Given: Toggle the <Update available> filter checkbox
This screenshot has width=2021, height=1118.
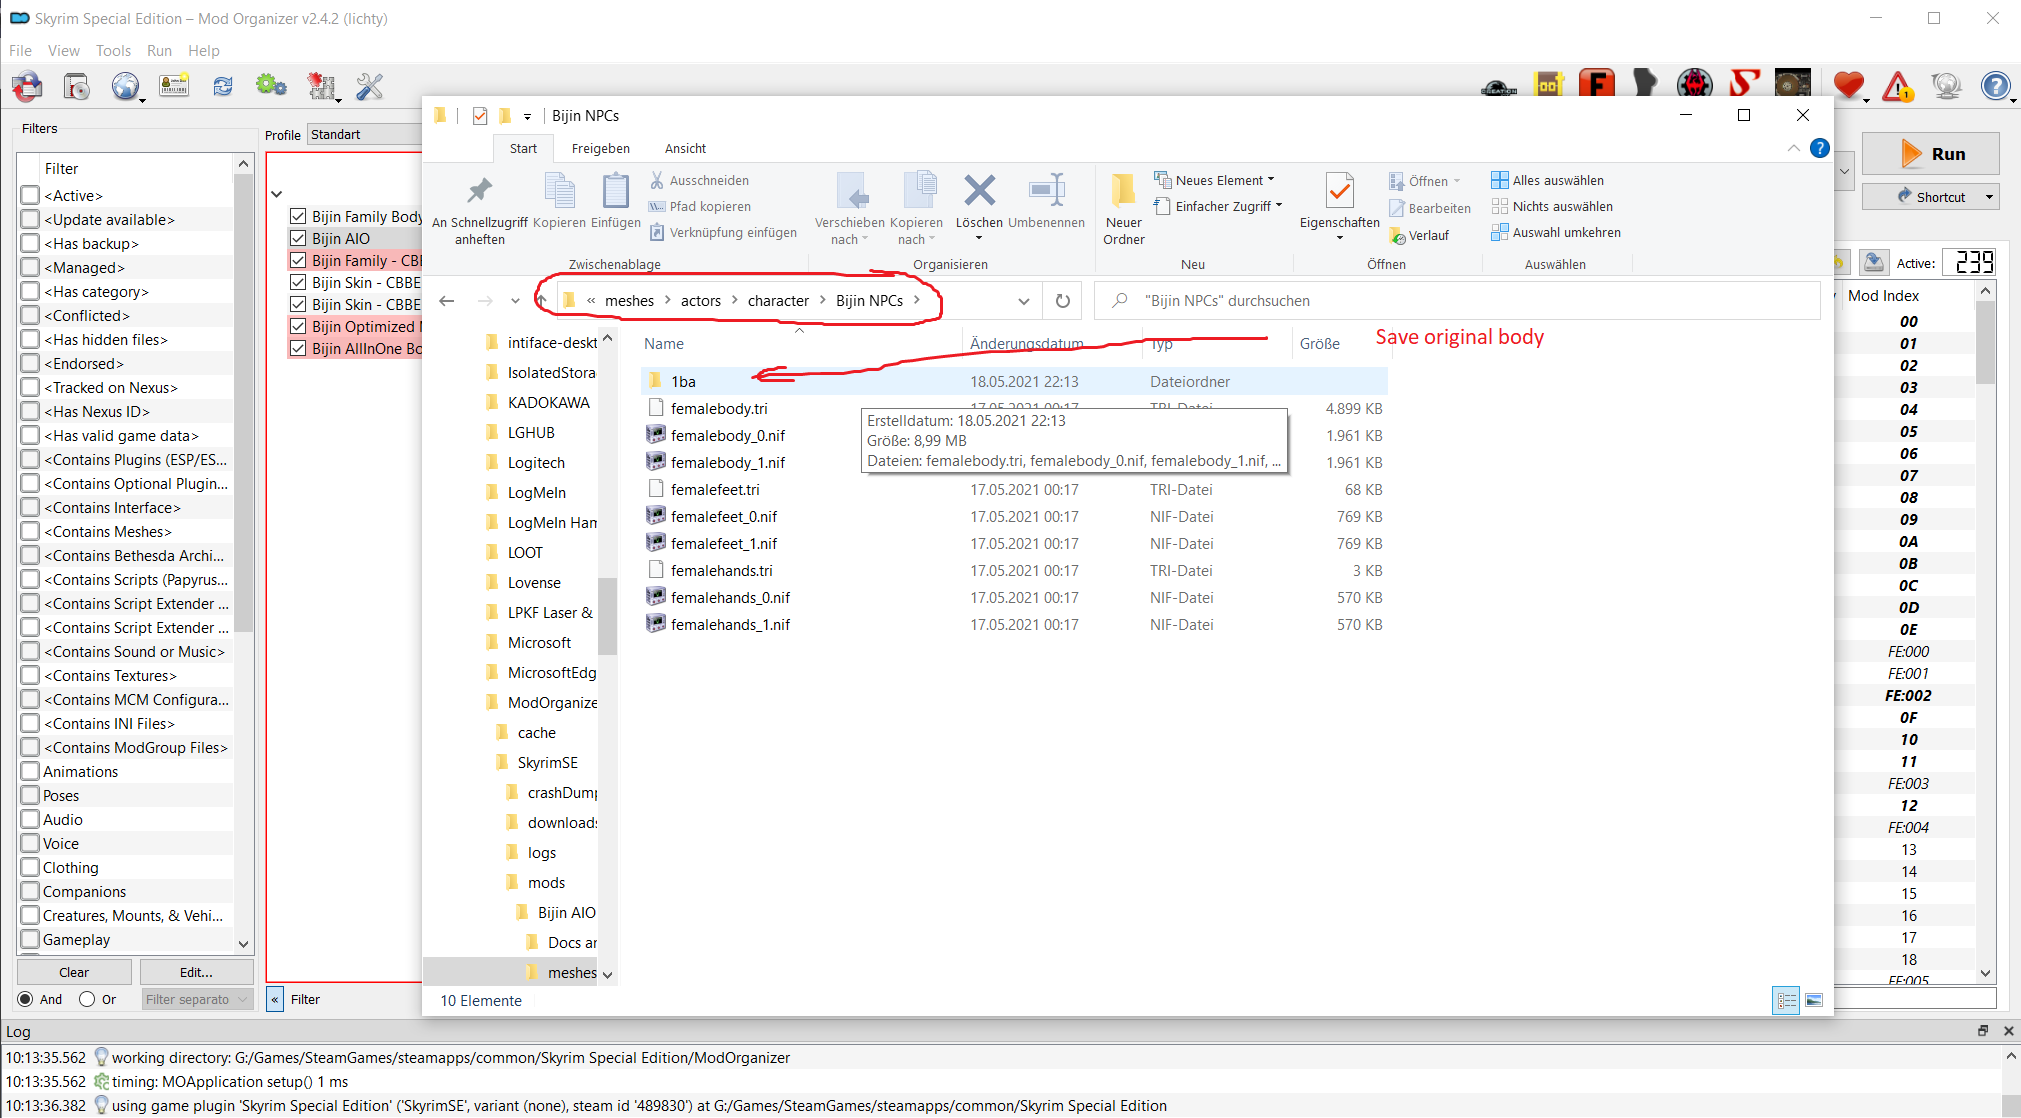Looking at the screenshot, I should tap(30, 219).
